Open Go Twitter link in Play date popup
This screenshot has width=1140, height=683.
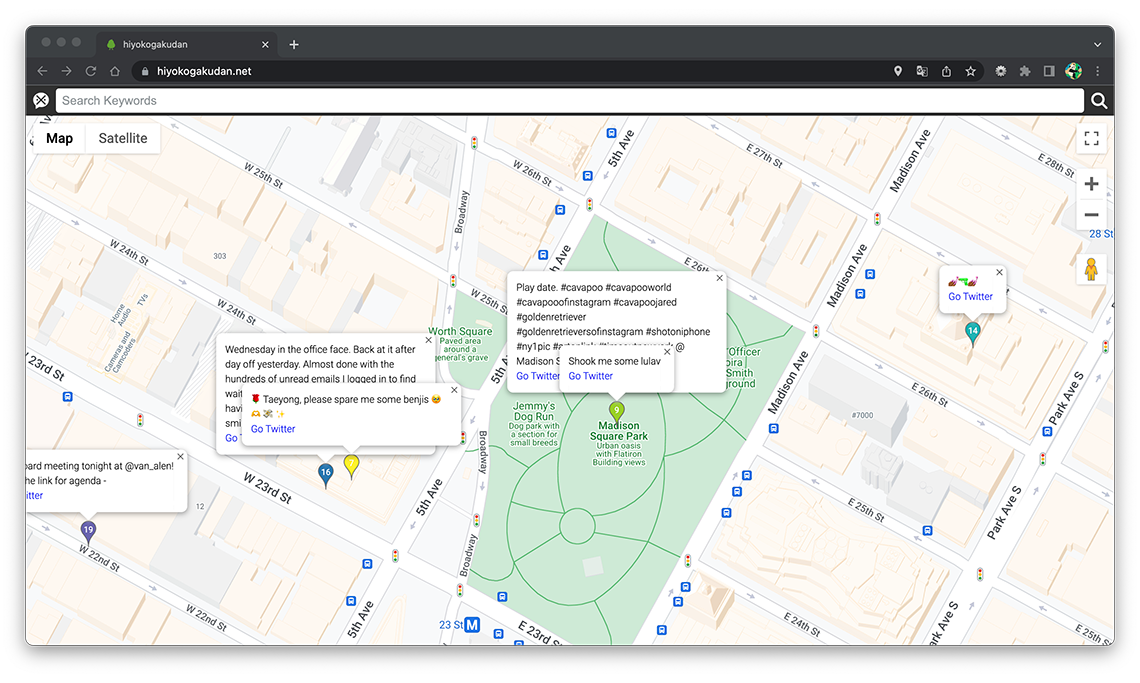click(537, 376)
